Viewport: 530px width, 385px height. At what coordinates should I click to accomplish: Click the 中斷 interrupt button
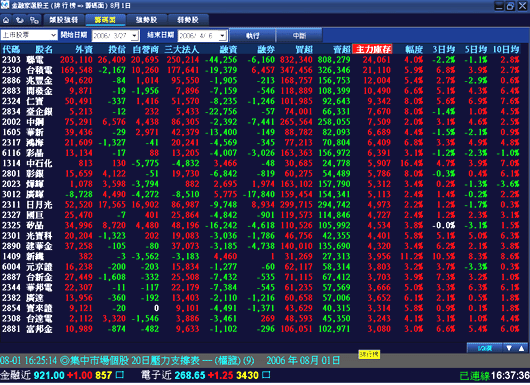pyautogui.click(x=299, y=35)
